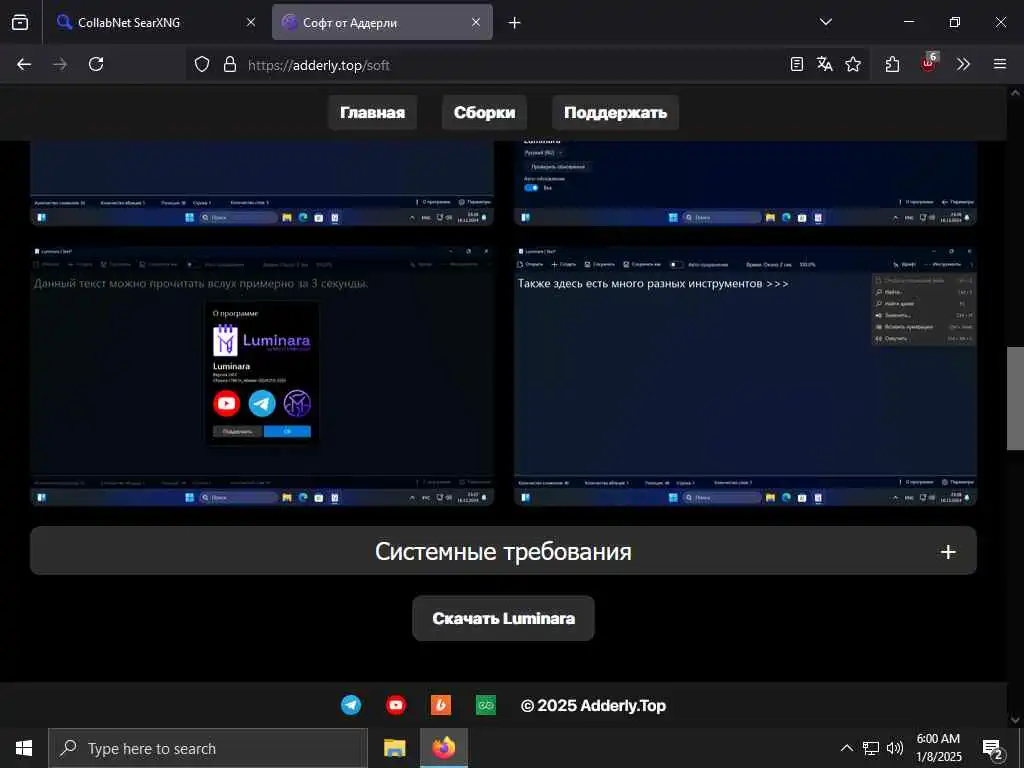Open the Windows Start menu
The width and height of the screenshot is (1024, 768).
coord(24,748)
